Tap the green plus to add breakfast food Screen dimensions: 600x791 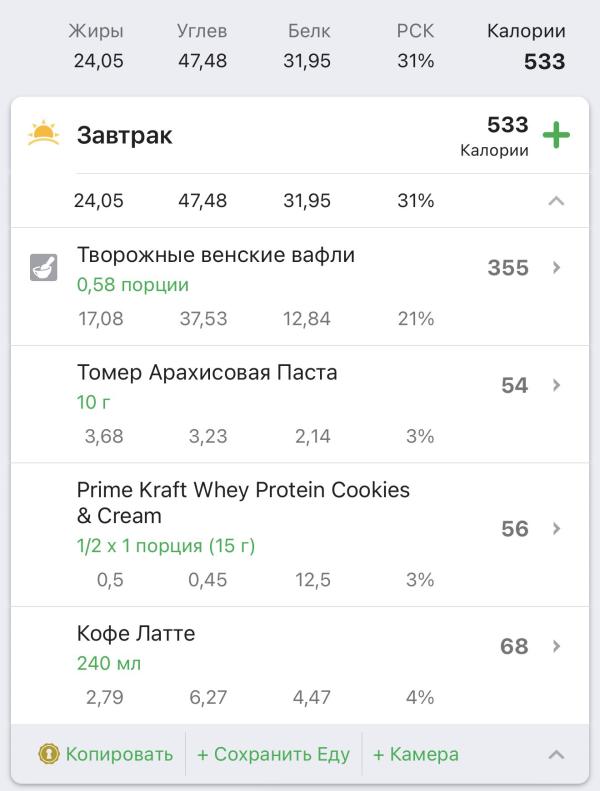[556, 135]
